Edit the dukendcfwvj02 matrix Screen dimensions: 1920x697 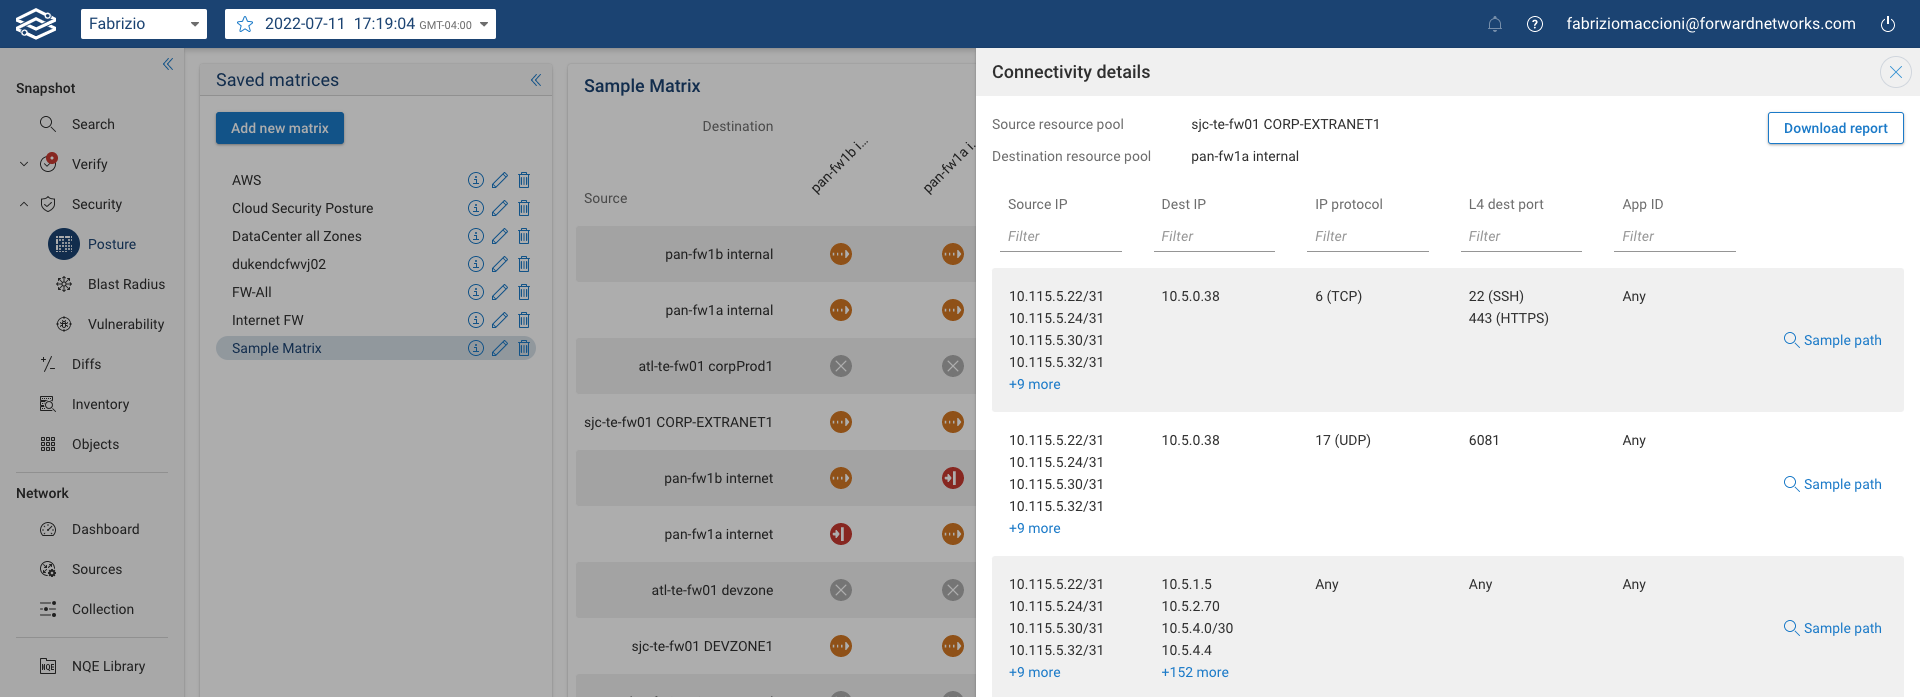pyautogui.click(x=500, y=264)
